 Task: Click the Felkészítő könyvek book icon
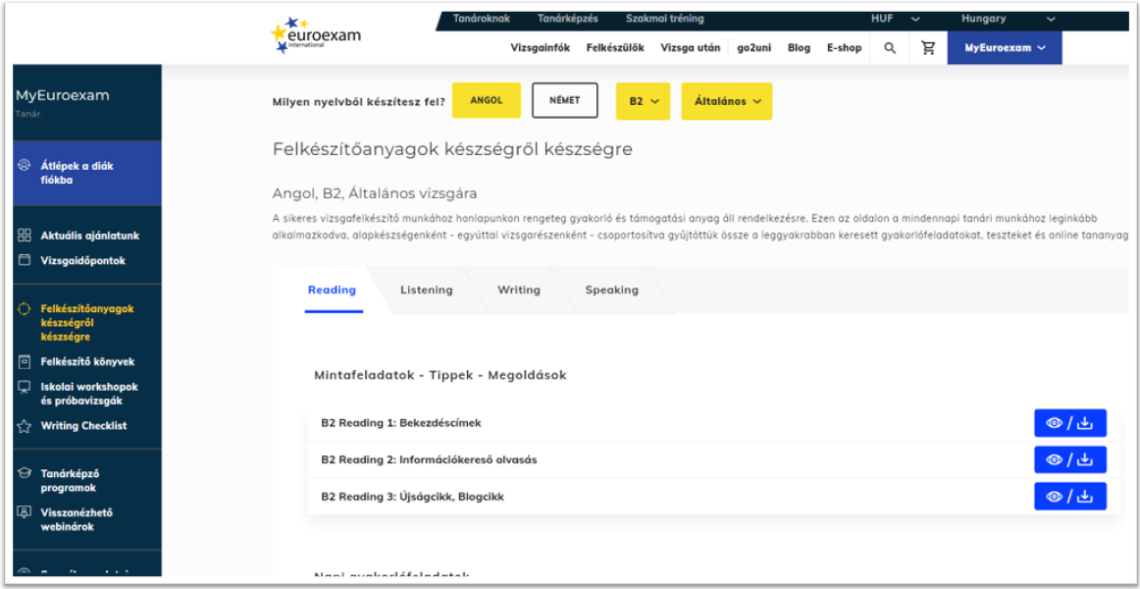tap(25, 361)
